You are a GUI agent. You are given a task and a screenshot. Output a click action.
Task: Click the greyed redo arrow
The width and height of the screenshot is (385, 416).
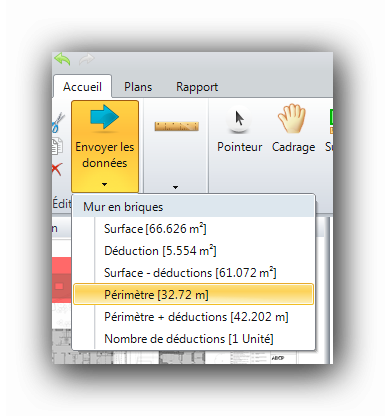pyautogui.click(x=87, y=60)
